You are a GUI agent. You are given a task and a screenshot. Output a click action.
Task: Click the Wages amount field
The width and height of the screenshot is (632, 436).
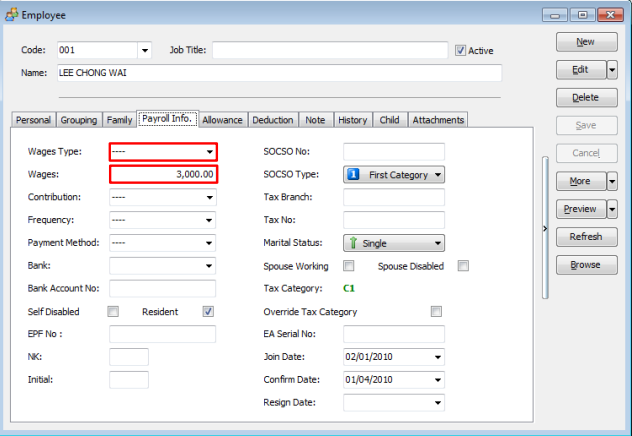tap(163, 175)
